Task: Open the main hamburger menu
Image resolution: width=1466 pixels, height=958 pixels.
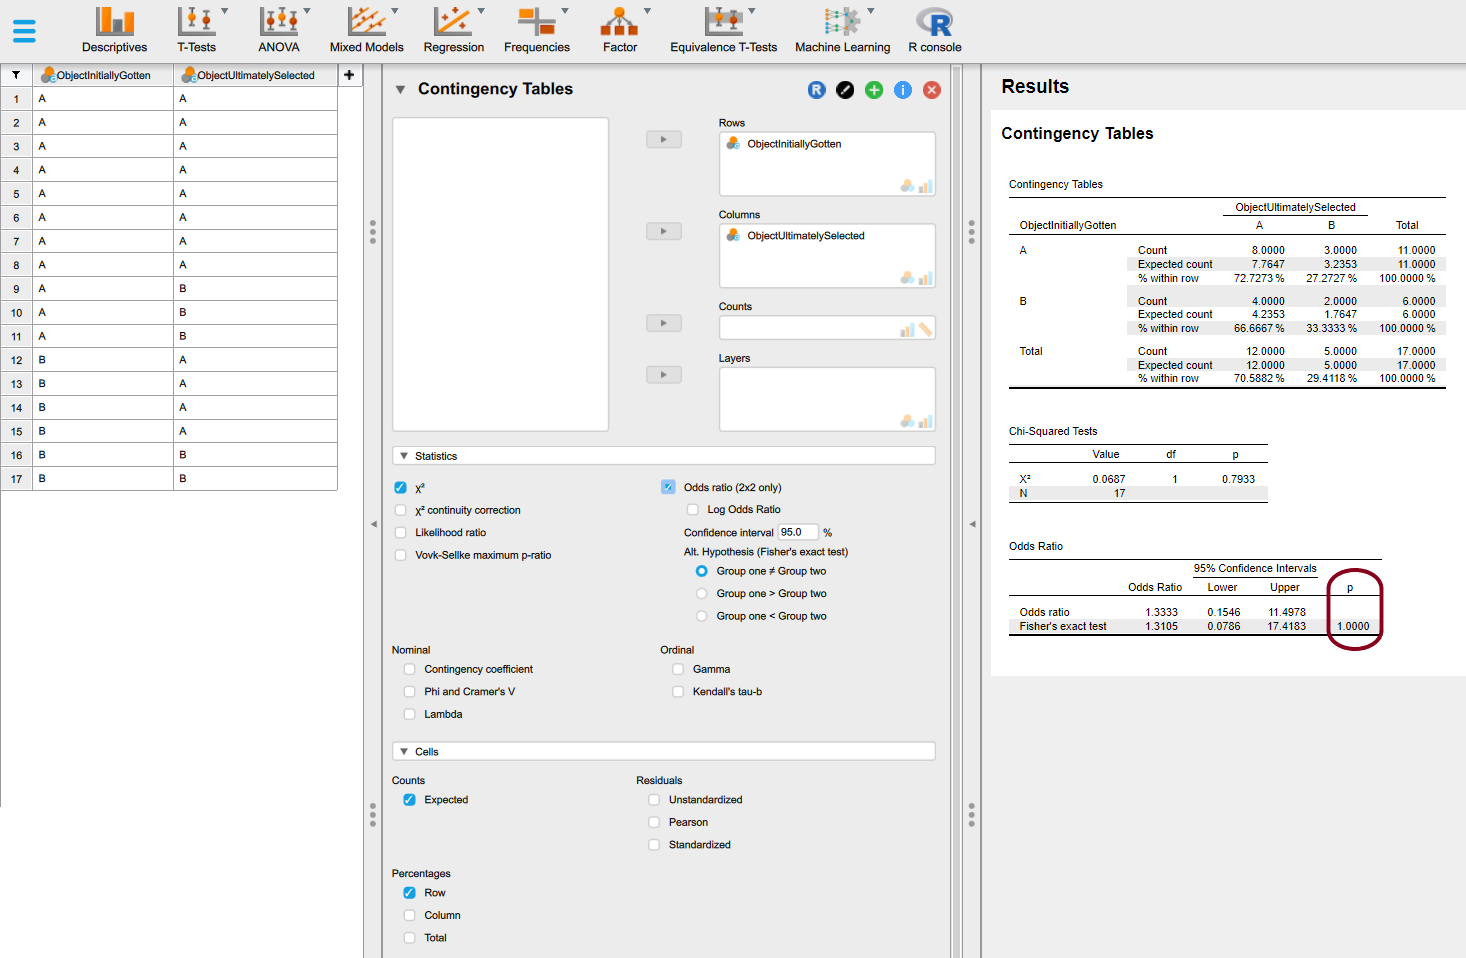Action: point(24,31)
